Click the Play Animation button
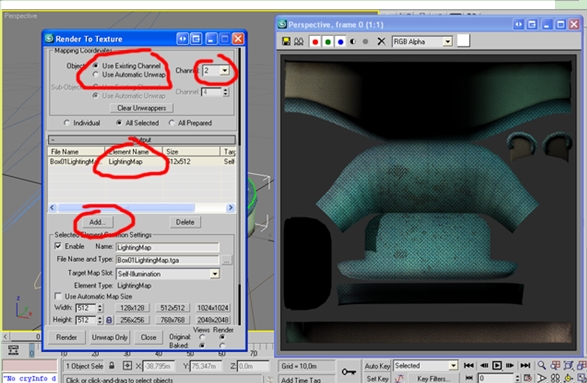This screenshot has height=383, width=587. [497, 365]
